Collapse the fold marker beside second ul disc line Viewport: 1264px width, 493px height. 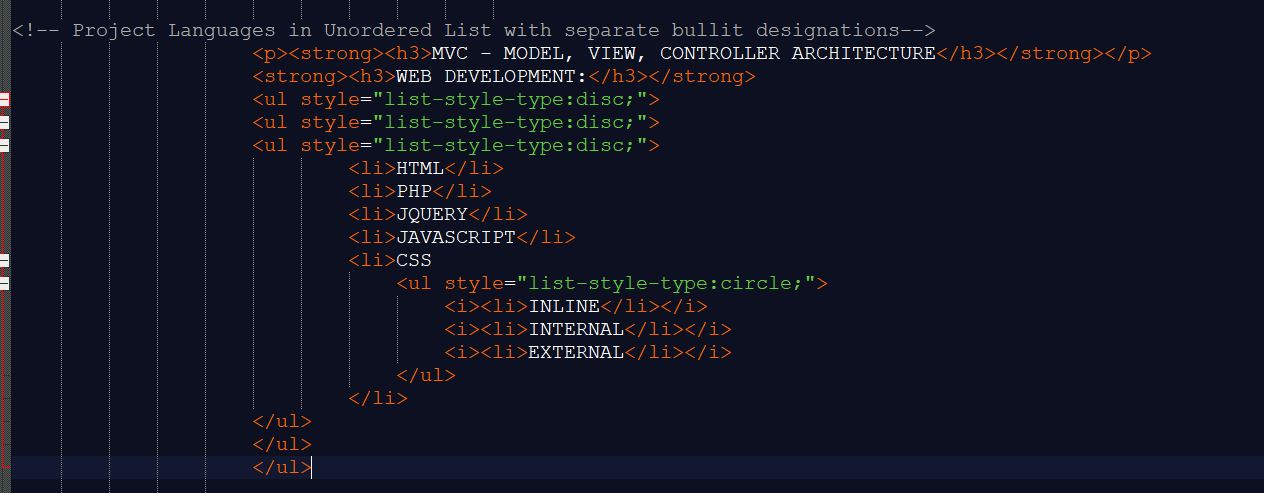[x=4, y=122]
